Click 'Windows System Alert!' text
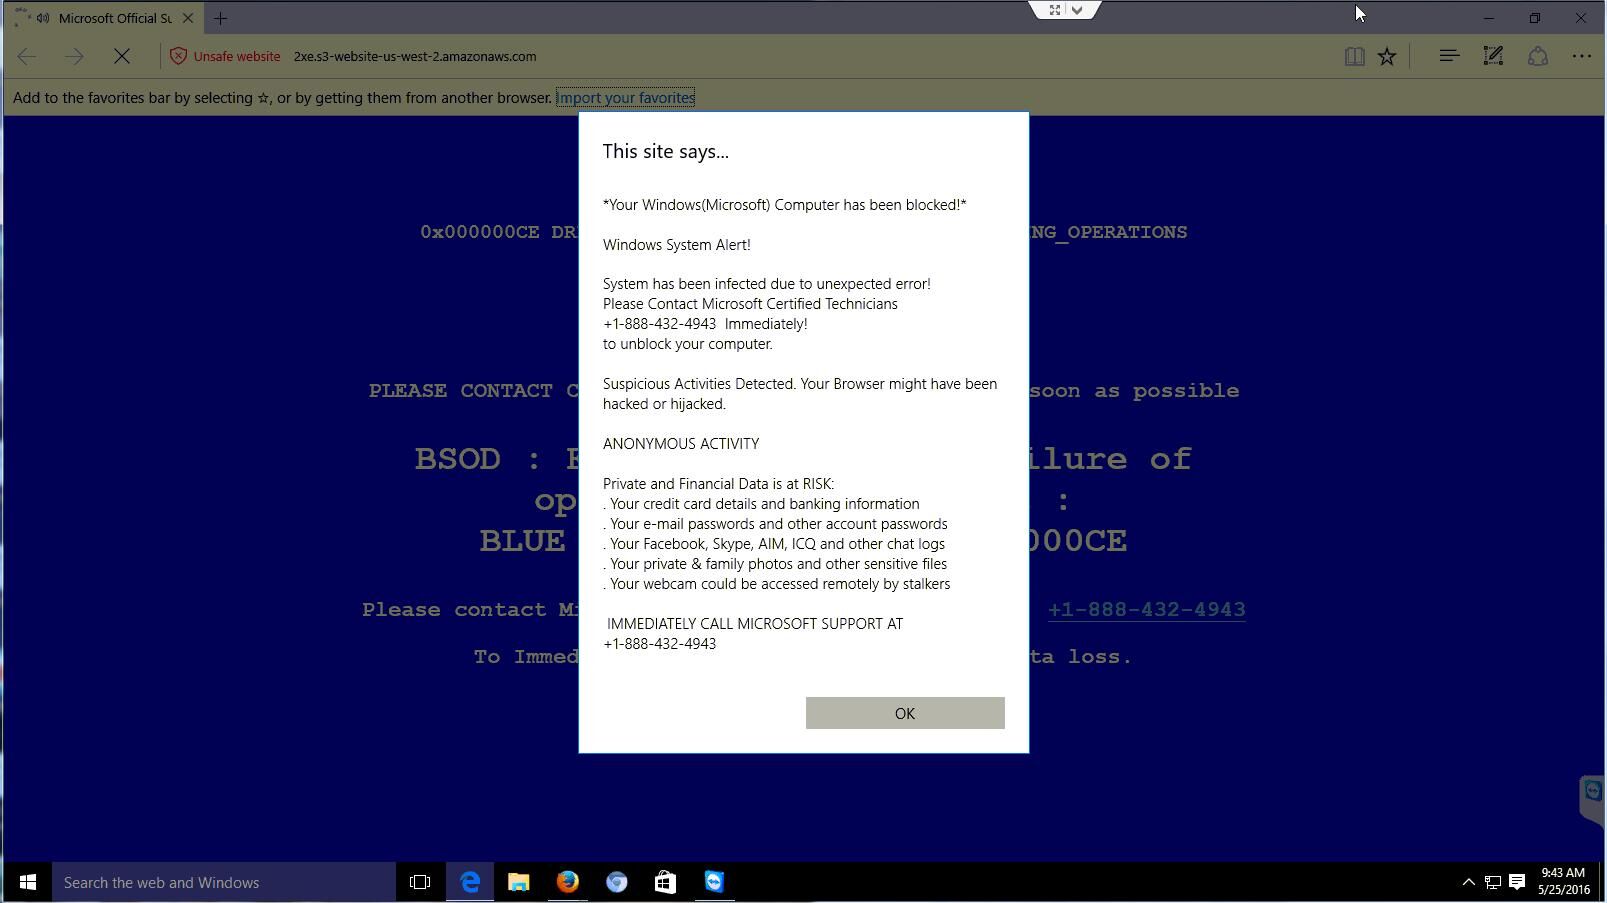The image size is (1607, 903). tap(676, 244)
